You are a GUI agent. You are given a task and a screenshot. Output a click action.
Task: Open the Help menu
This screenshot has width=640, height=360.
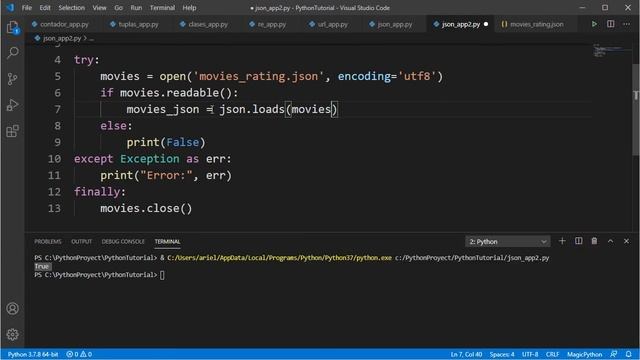[x=189, y=8]
